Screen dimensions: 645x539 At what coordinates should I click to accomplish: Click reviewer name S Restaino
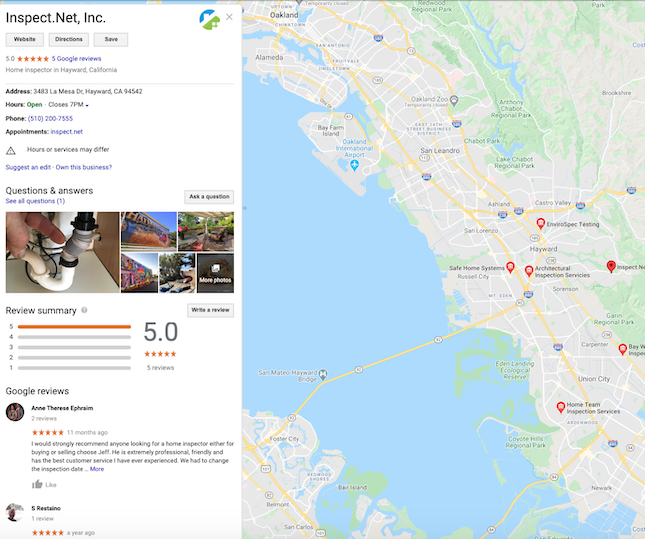coord(46,508)
